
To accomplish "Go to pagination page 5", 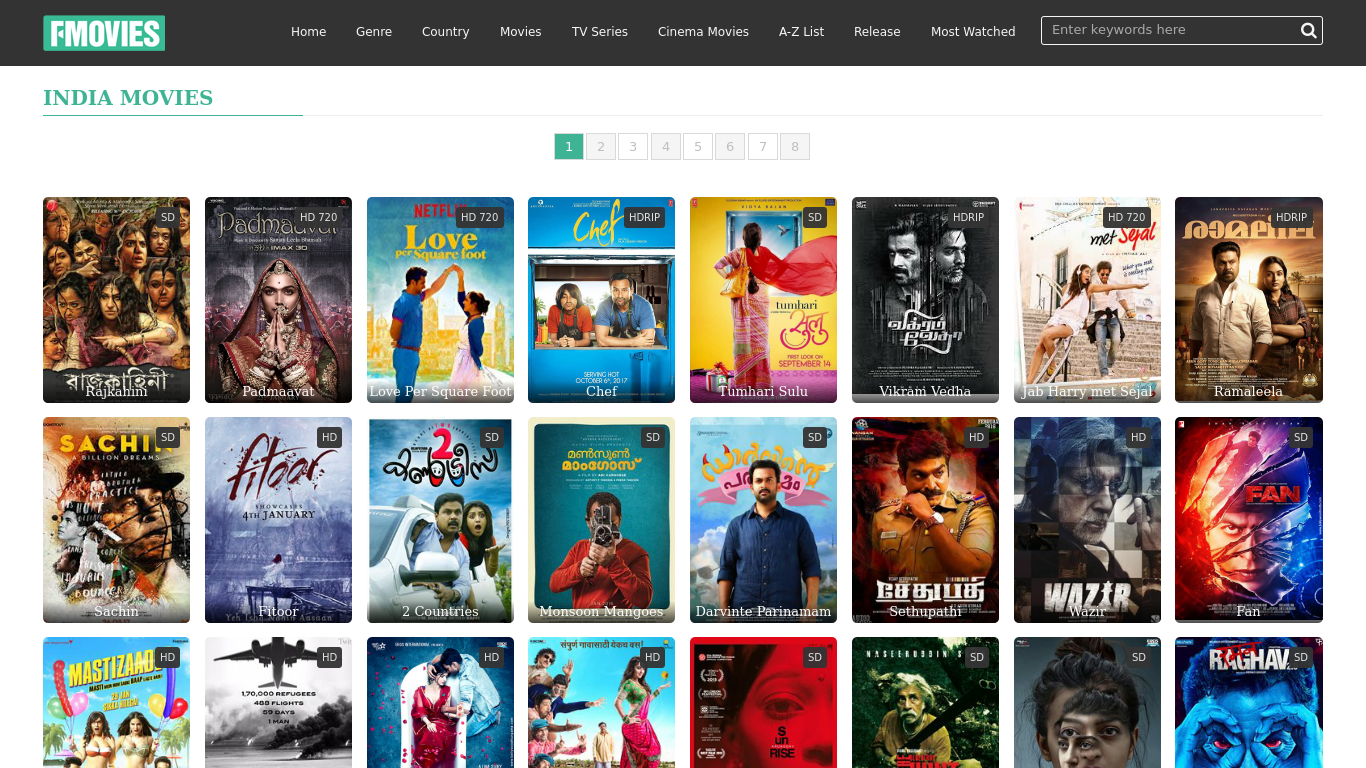I will [698, 147].
